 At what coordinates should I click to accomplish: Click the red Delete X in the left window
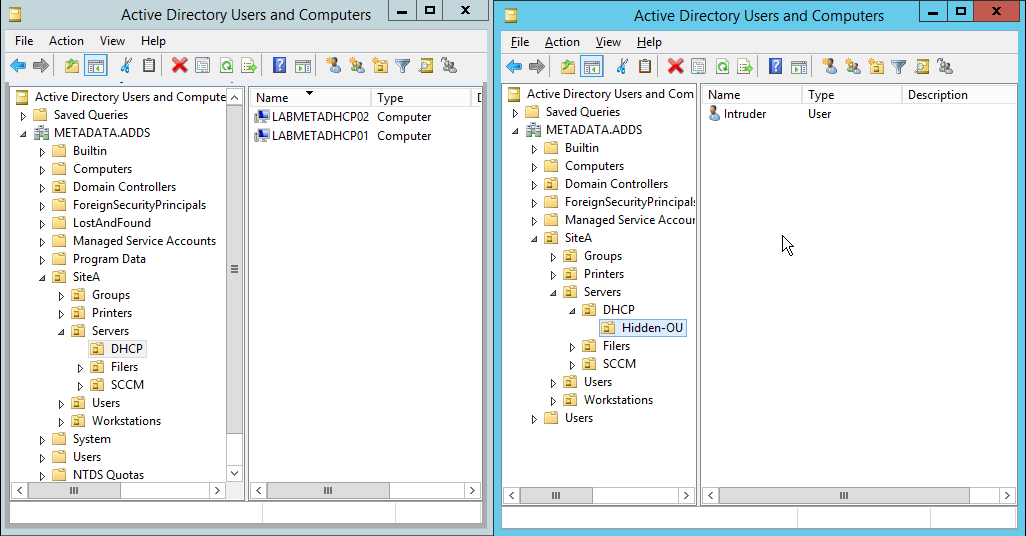(179, 65)
